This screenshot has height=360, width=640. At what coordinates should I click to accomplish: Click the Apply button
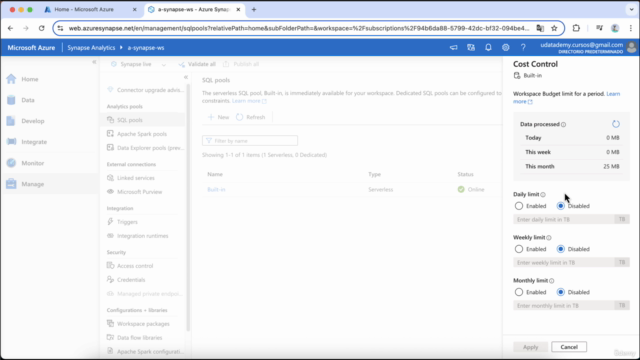tap(531, 347)
